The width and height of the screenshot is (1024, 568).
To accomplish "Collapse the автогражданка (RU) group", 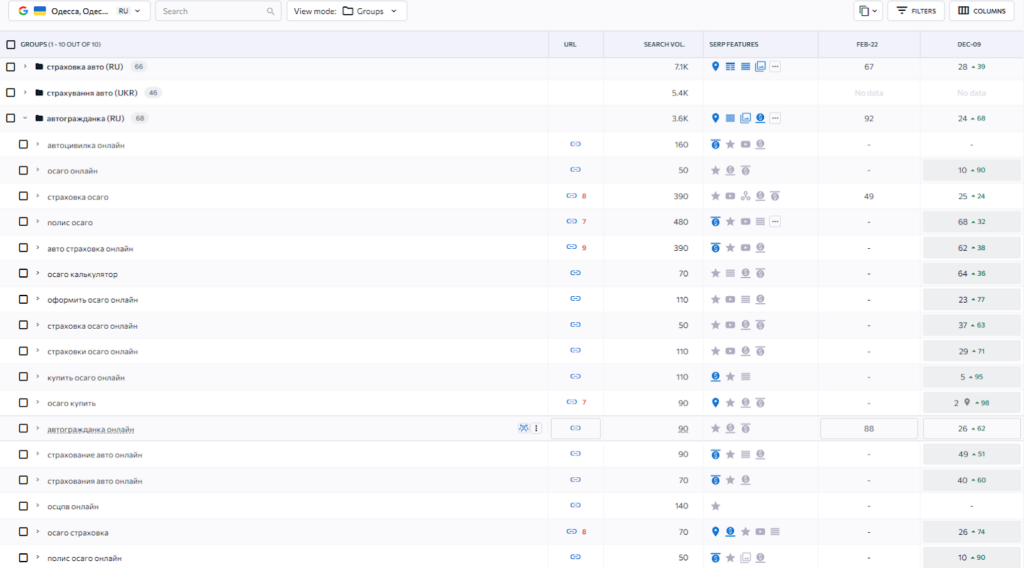I will point(25,118).
